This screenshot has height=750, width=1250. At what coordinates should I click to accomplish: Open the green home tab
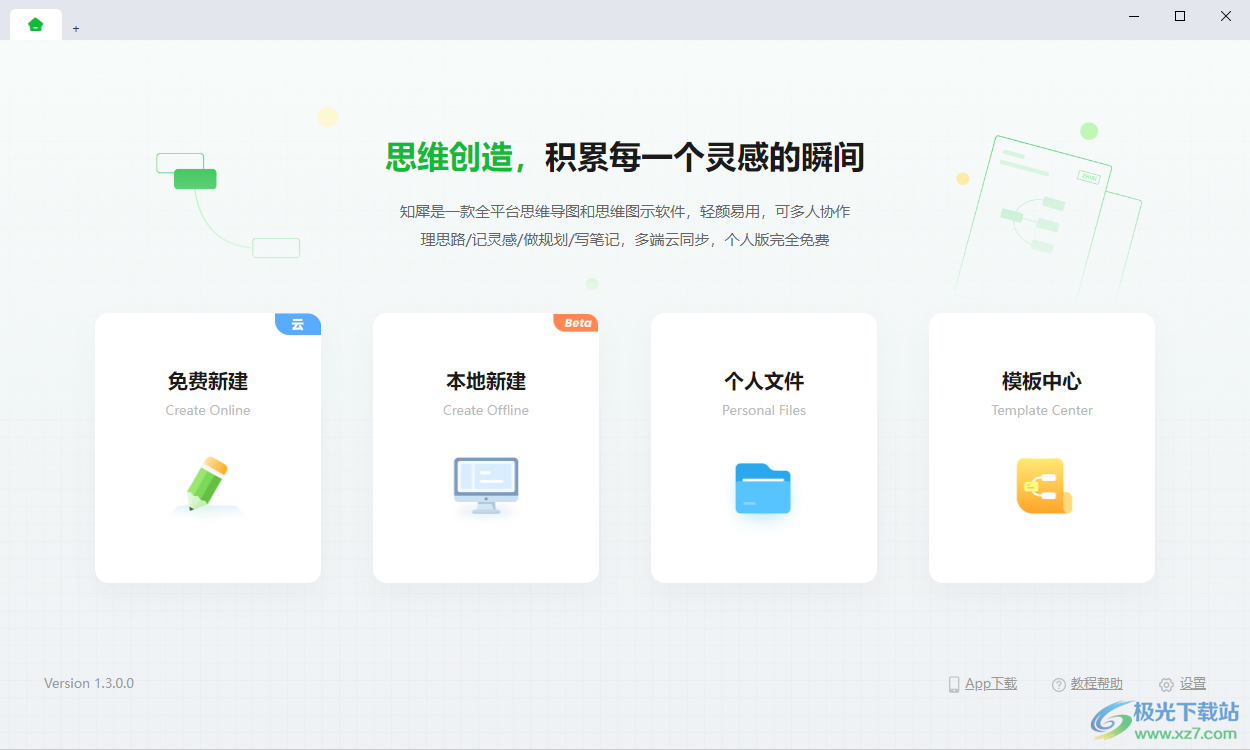[x=36, y=25]
